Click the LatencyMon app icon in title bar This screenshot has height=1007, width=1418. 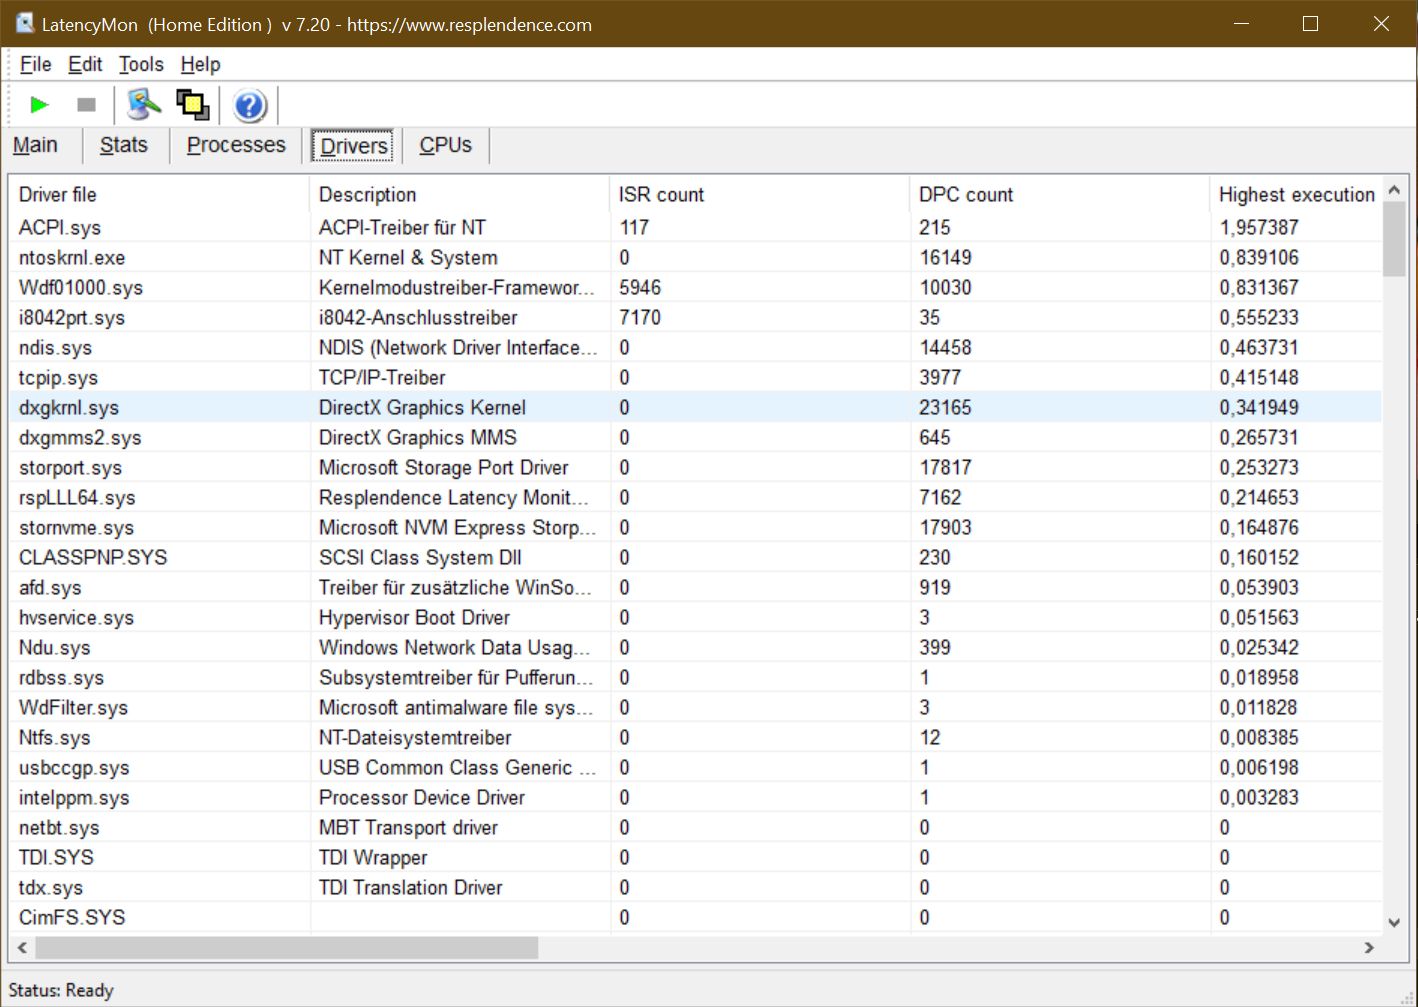click(x=24, y=24)
